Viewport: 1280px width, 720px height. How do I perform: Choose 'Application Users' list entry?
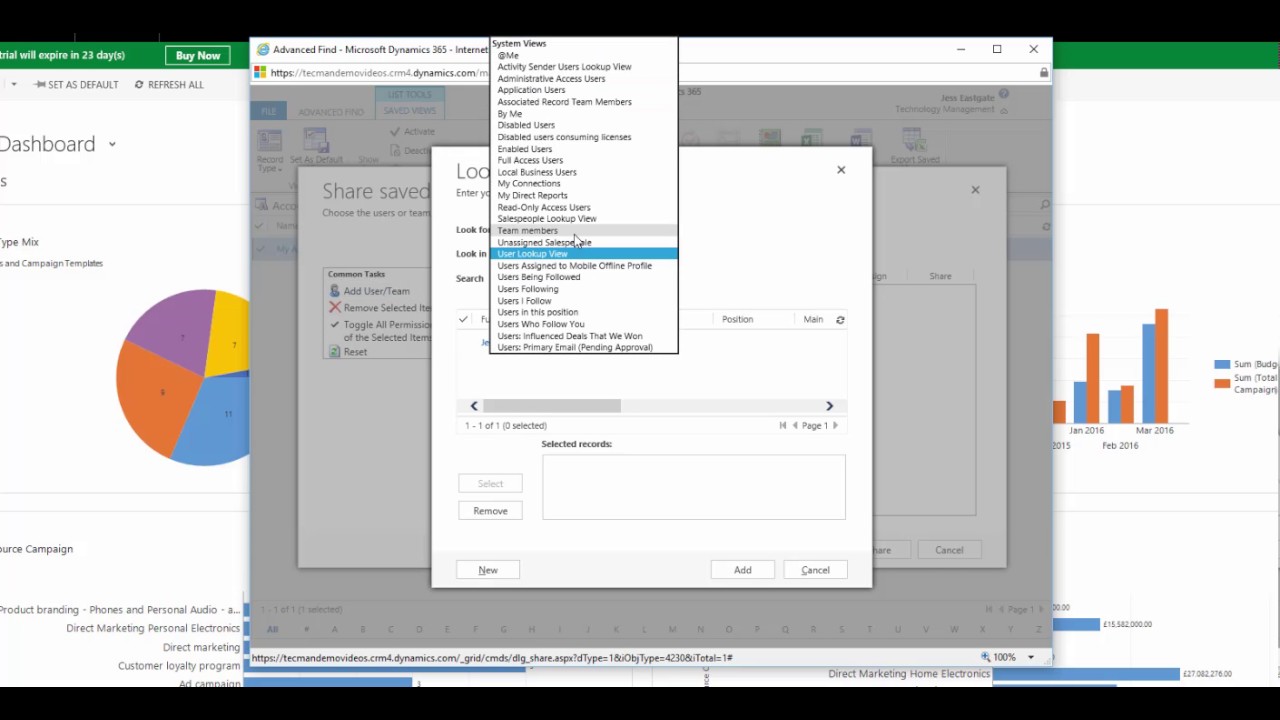[x=583, y=90]
